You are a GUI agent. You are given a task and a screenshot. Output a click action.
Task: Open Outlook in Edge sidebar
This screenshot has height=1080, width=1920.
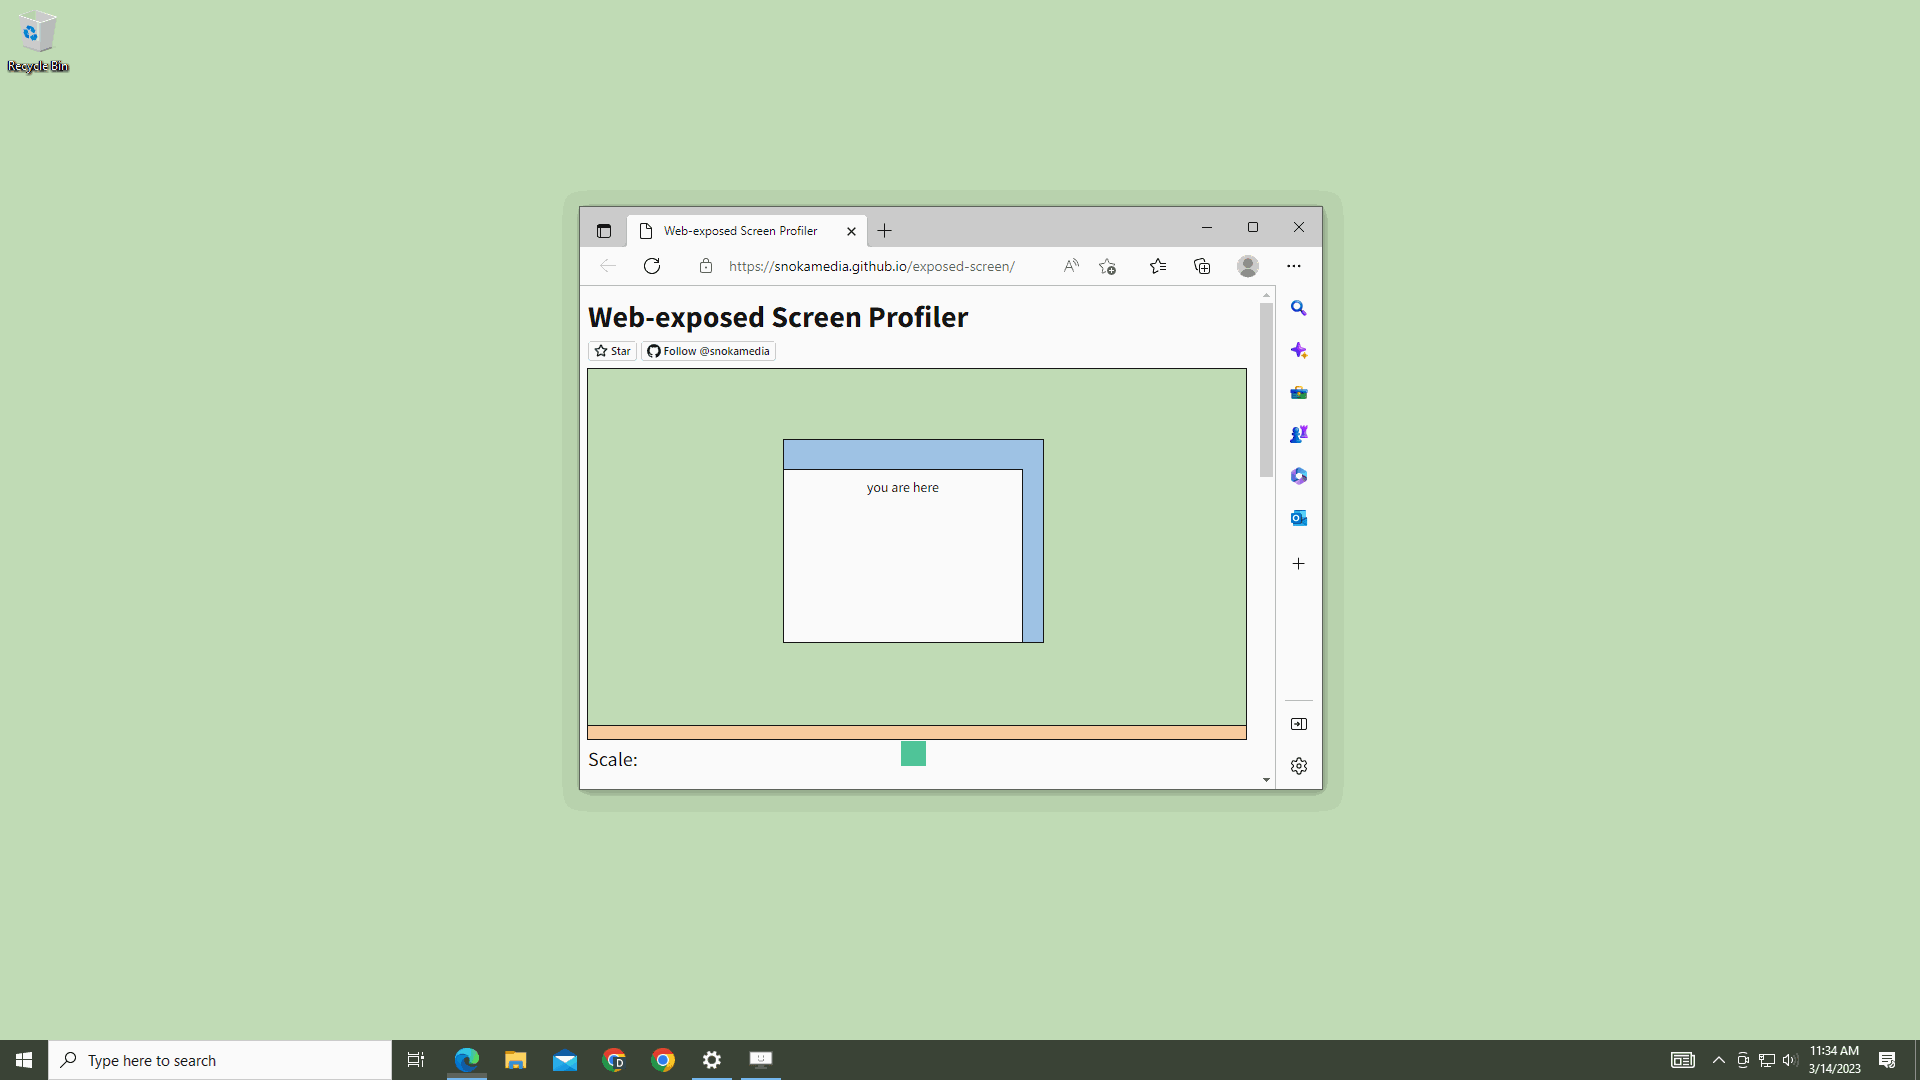(1298, 518)
